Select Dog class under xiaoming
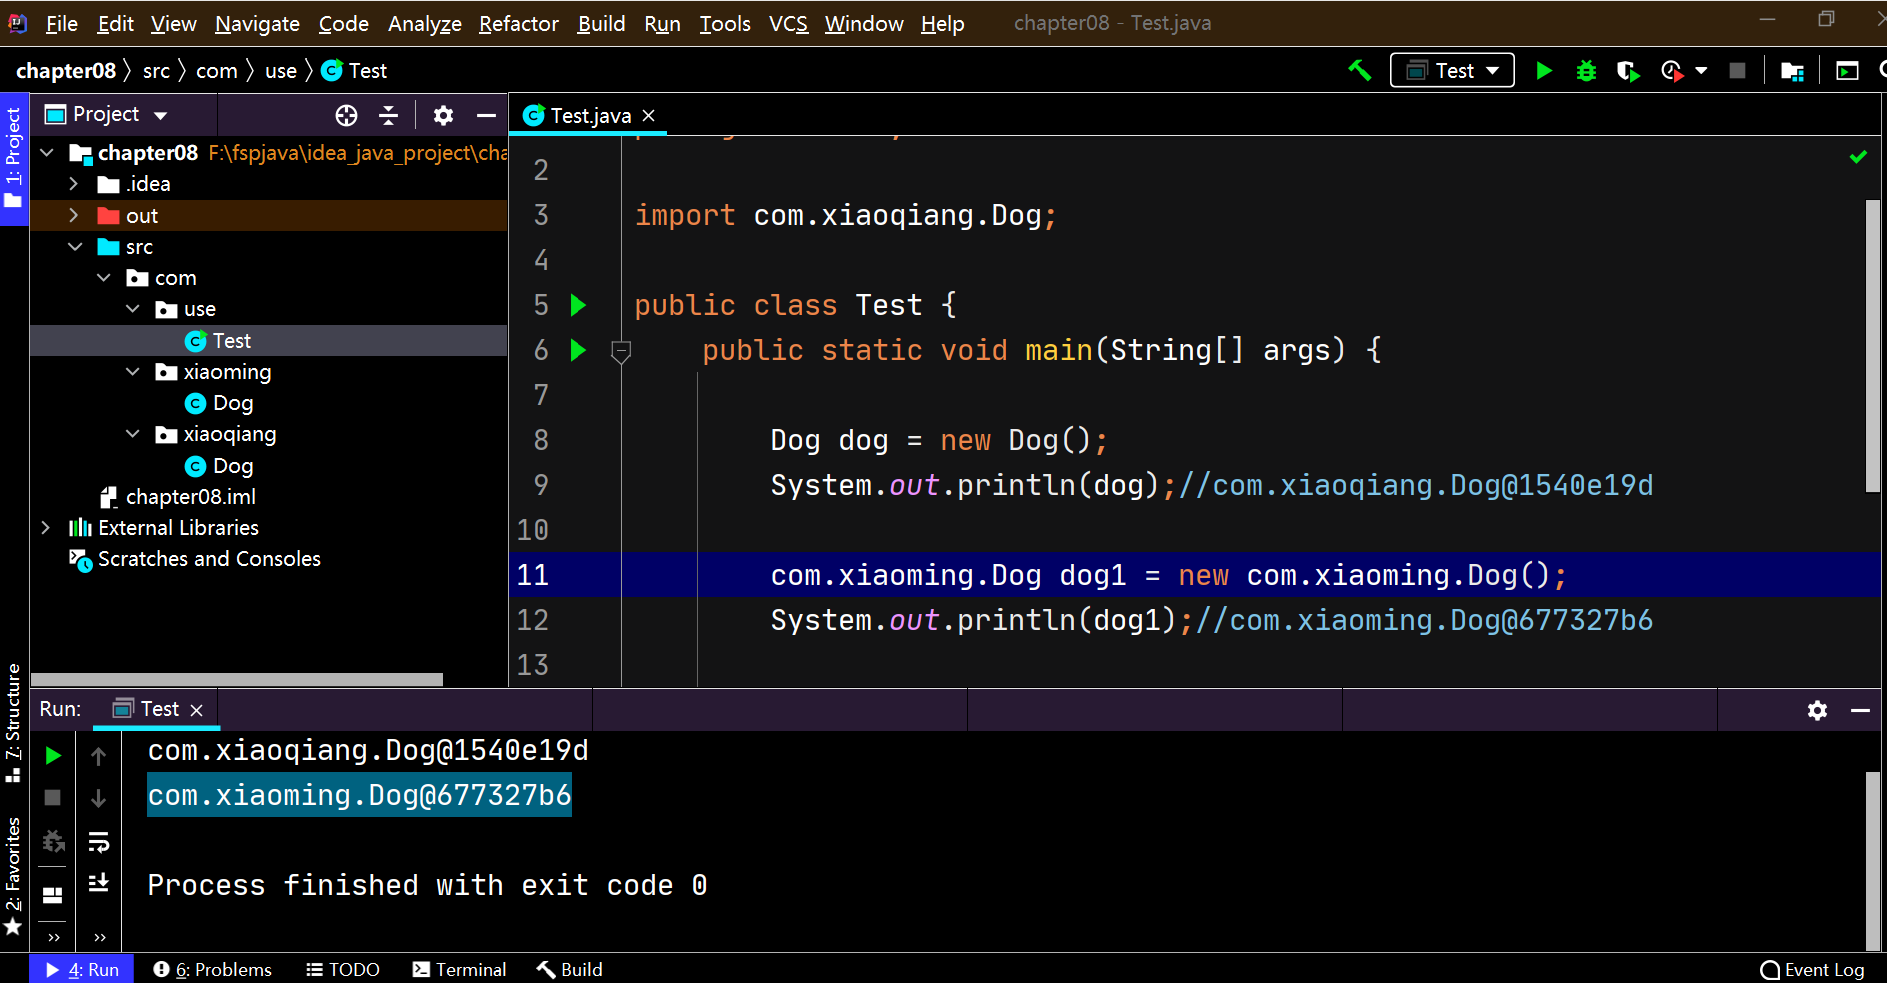 233,403
